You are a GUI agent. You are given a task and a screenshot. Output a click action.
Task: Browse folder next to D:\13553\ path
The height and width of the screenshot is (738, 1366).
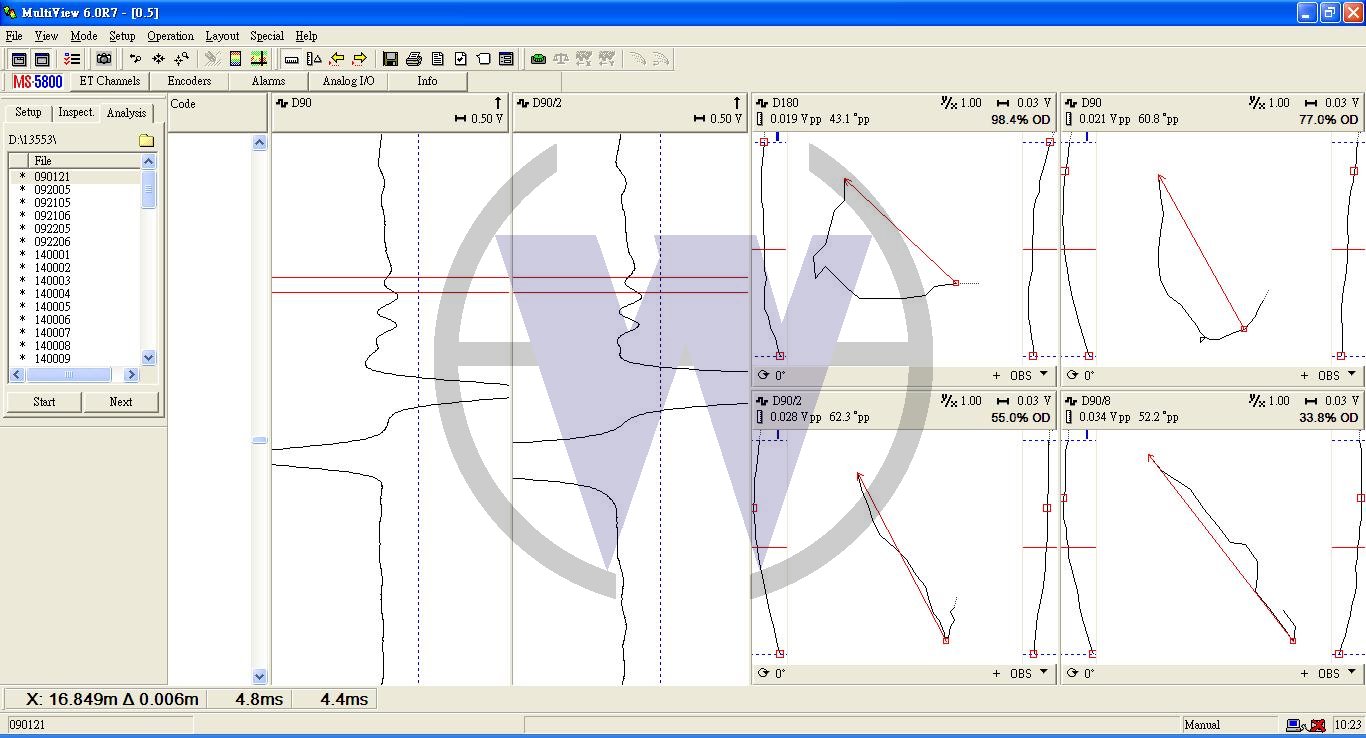146,140
